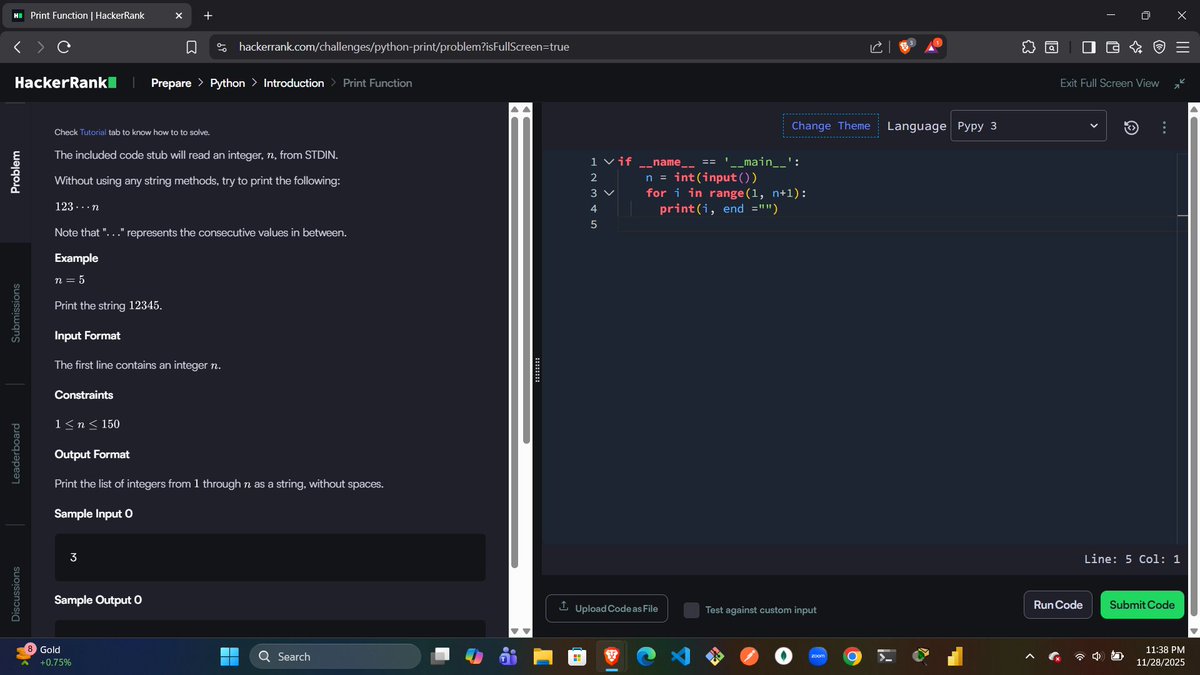Click the Upload Code as File control
The image size is (1200, 675).
tap(606, 608)
